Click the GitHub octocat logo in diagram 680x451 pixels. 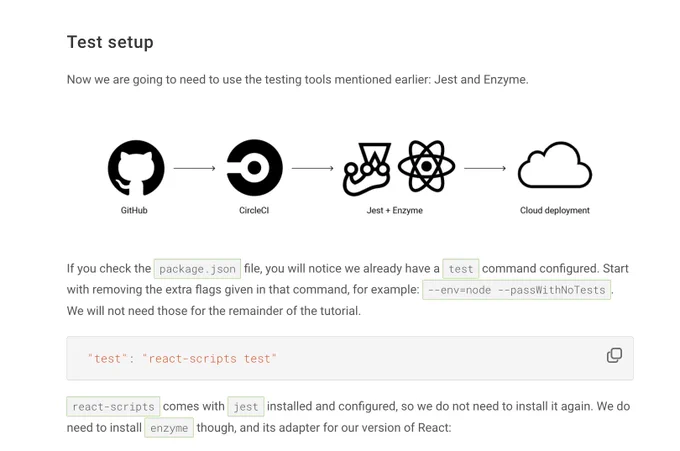[136, 168]
